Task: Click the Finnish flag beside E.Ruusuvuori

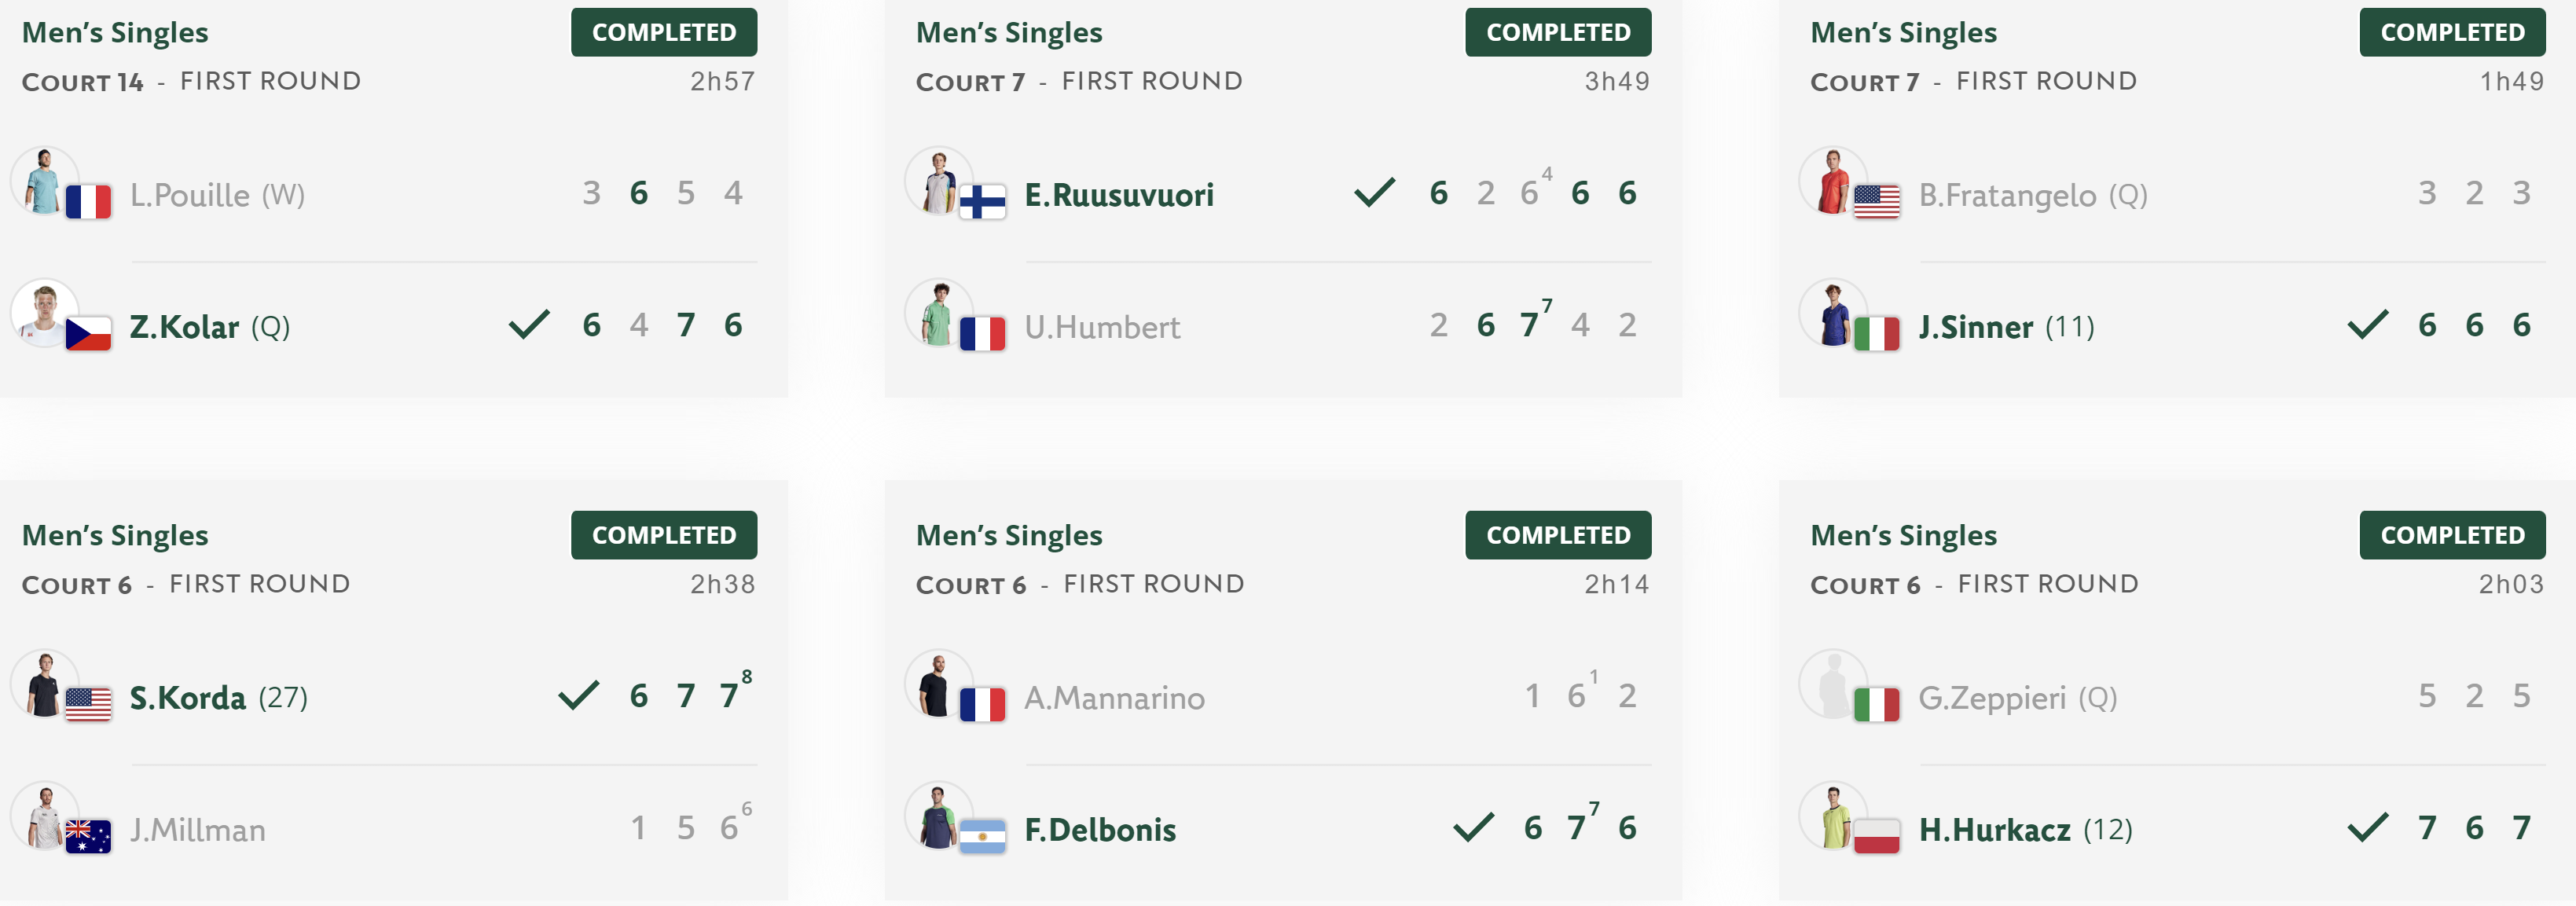Action: click(x=982, y=202)
